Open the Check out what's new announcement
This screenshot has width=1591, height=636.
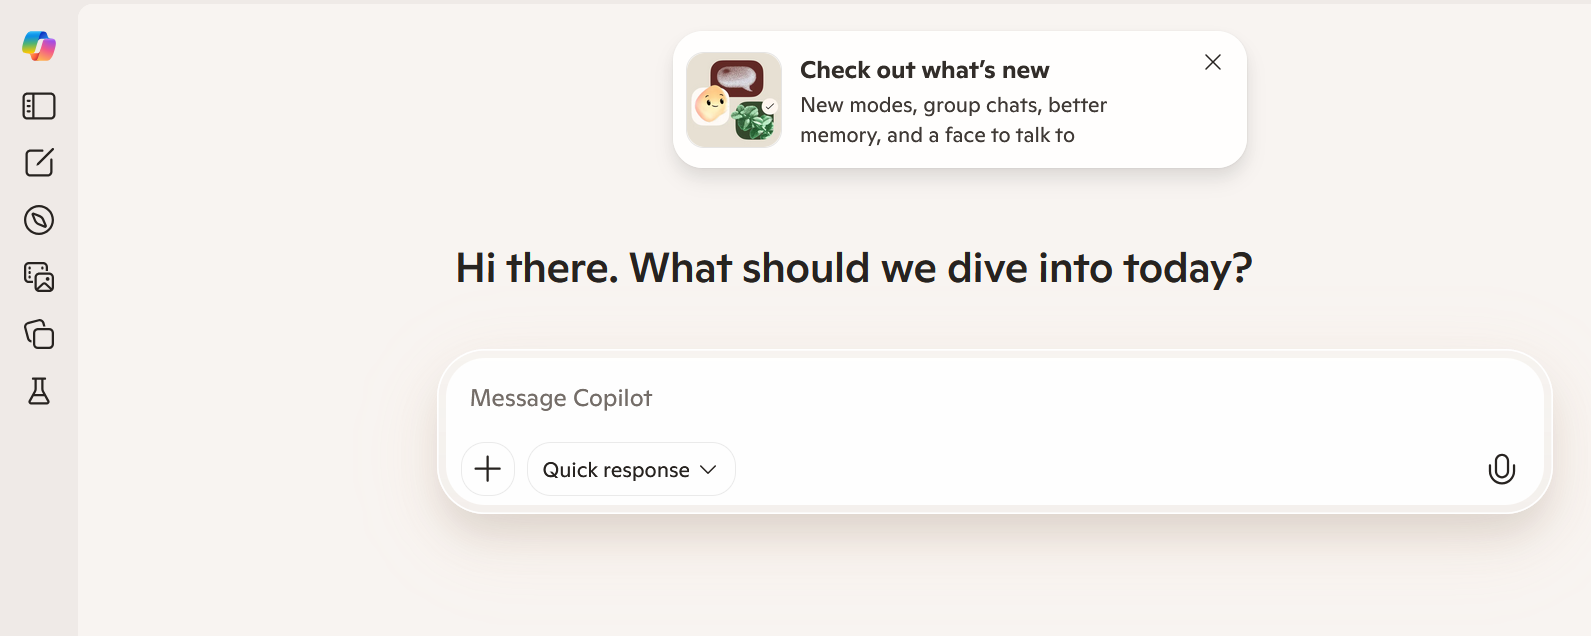point(924,69)
